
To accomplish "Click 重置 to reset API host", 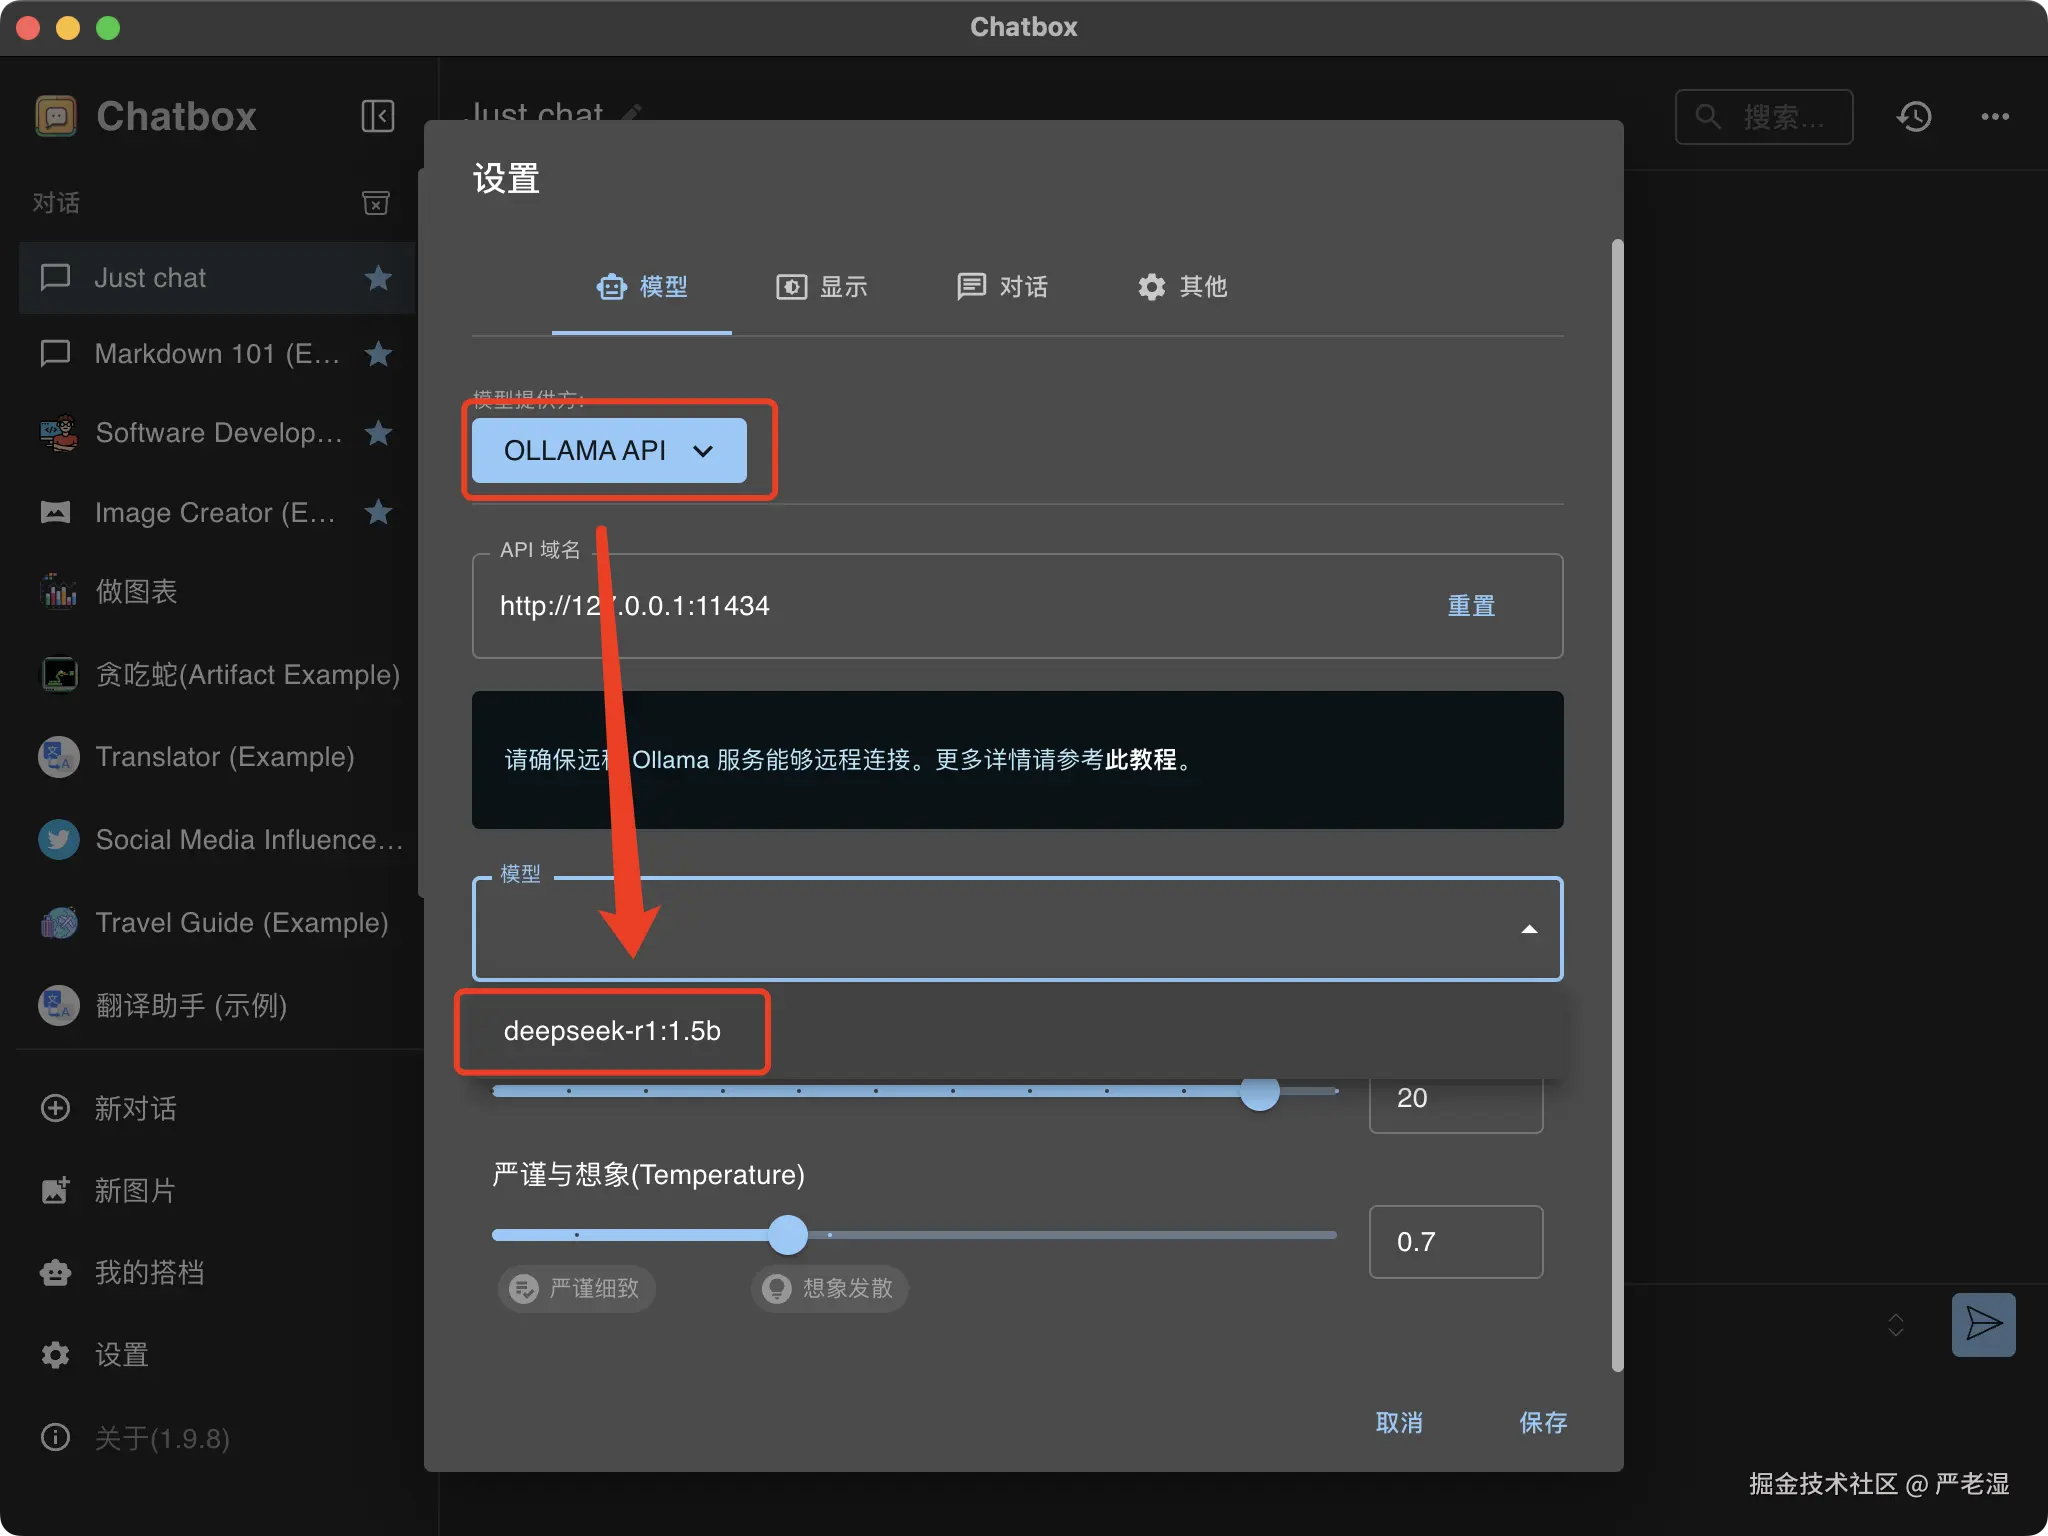I will tap(1471, 606).
